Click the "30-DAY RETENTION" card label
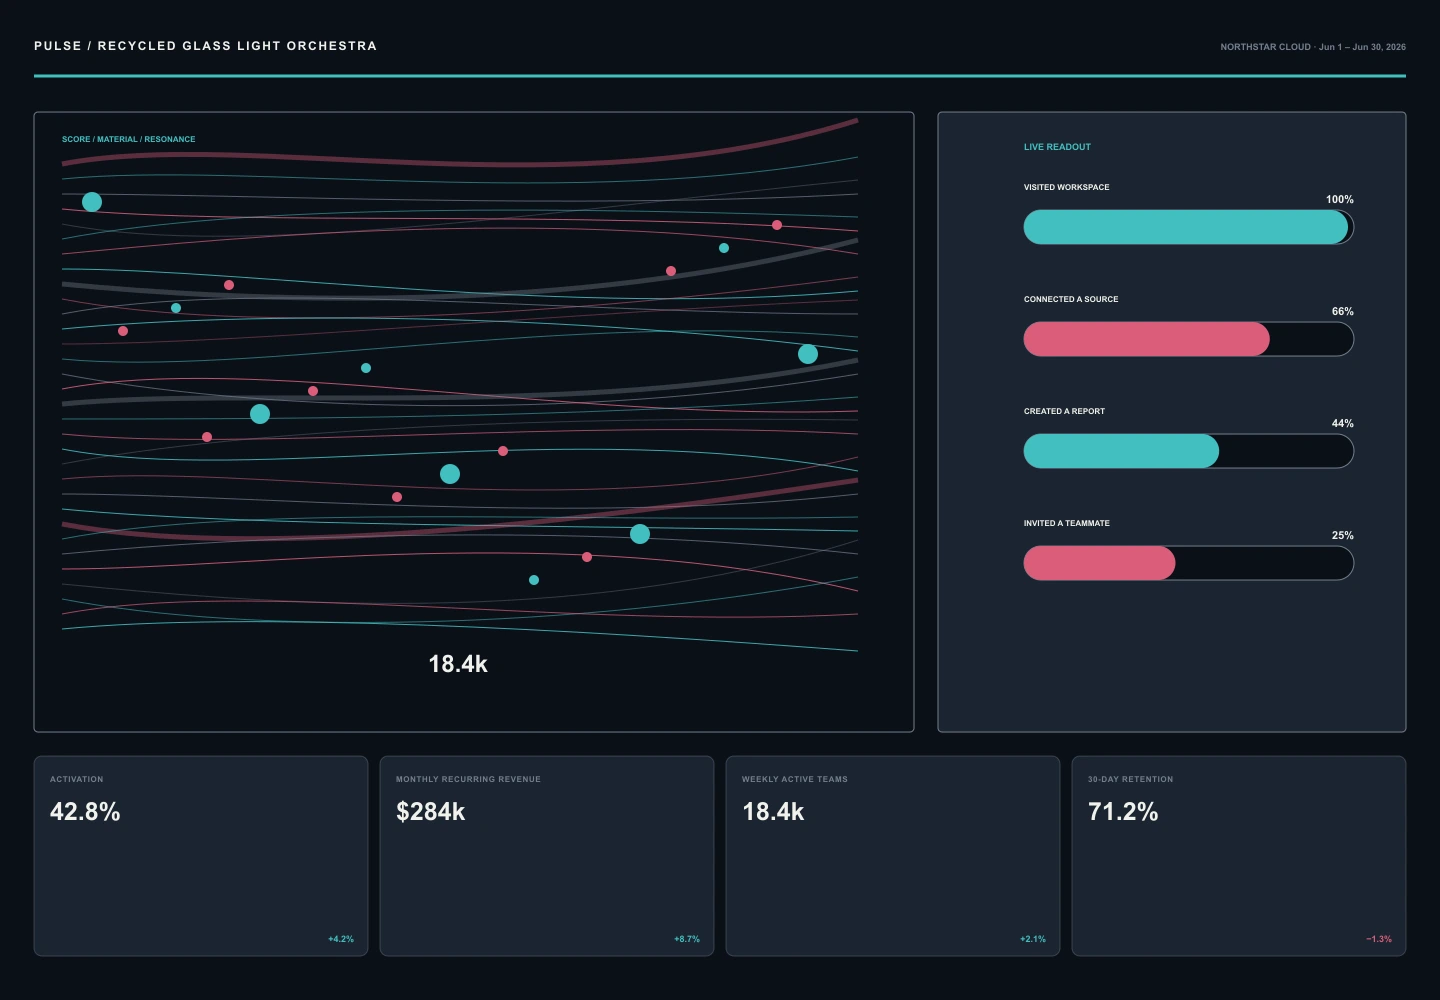This screenshot has height=1000, width=1440. click(1131, 779)
